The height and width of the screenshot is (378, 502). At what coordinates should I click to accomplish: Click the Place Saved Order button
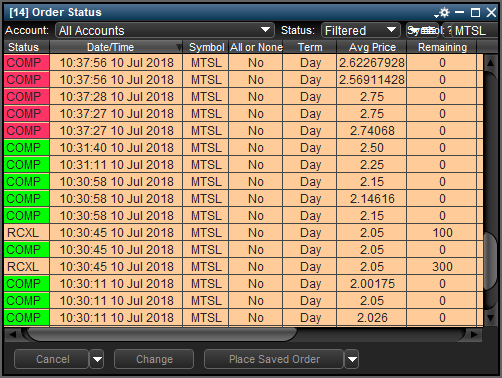(274, 359)
